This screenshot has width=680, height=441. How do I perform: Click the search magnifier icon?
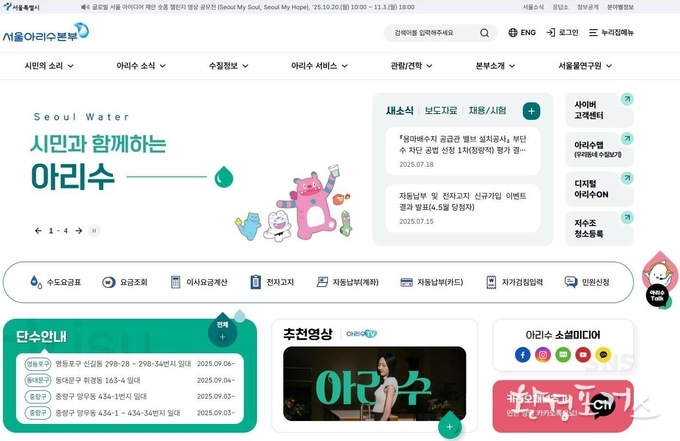tap(484, 33)
